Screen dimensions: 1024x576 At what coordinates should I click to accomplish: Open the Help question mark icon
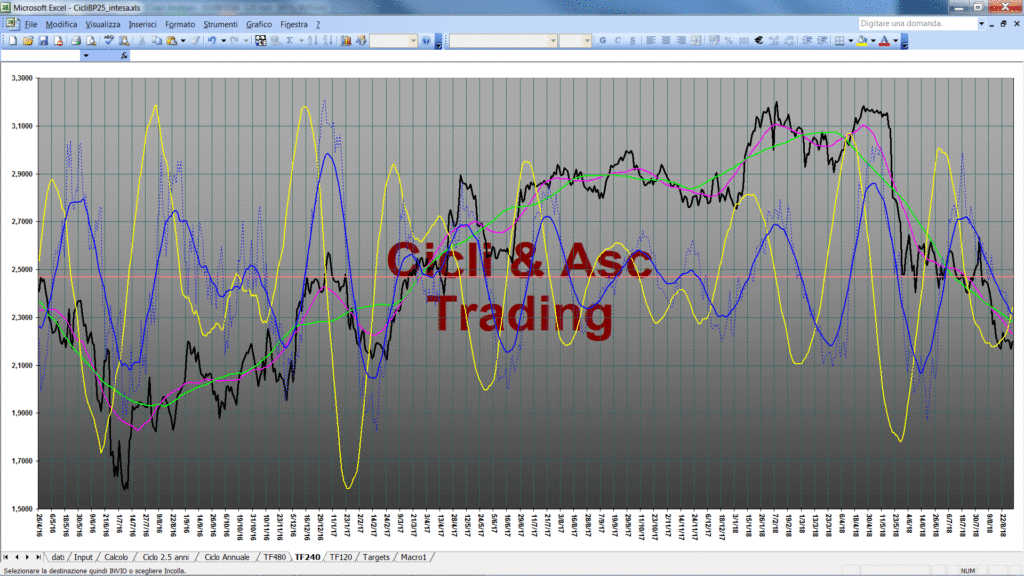click(x=426, y=40)
